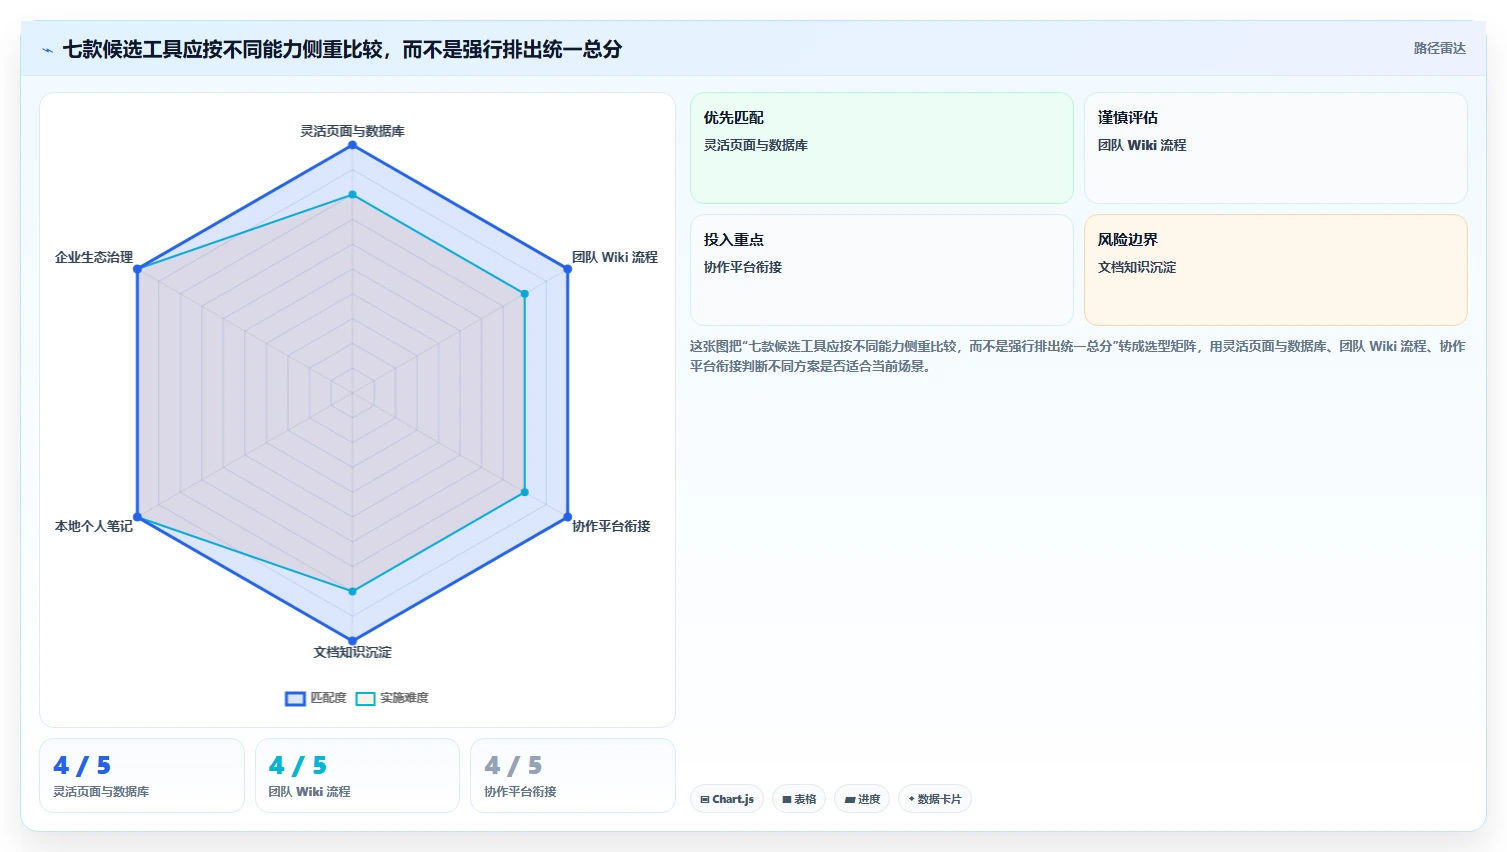Open the 投入重点 card
Screen dimensions: 1507x852
(881, 270)
